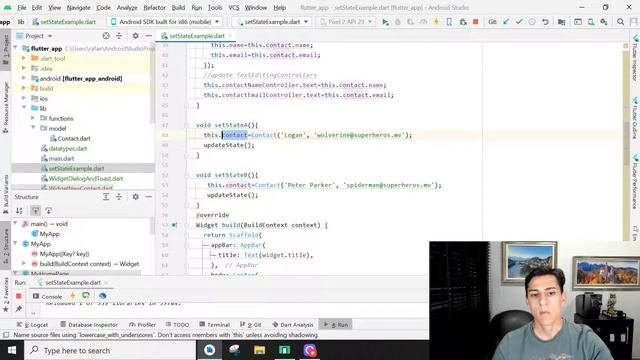Collapse all in Project panel toolbar

tap(119, 36)
